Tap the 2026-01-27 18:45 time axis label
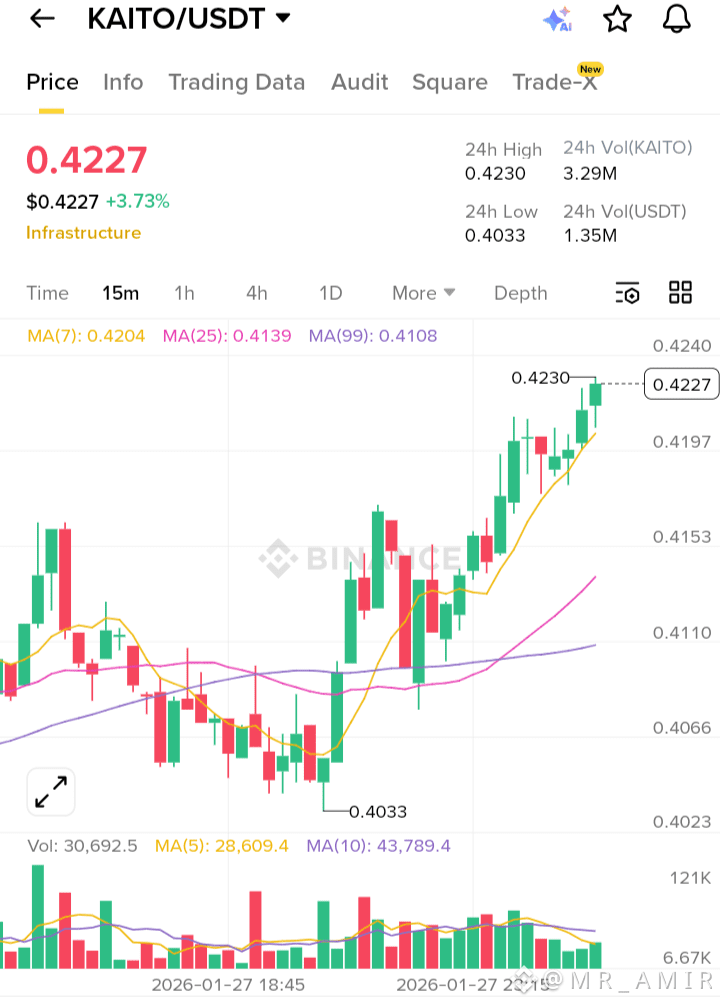The width and height of the screenshot is (720, 1005). pos(228,985)
